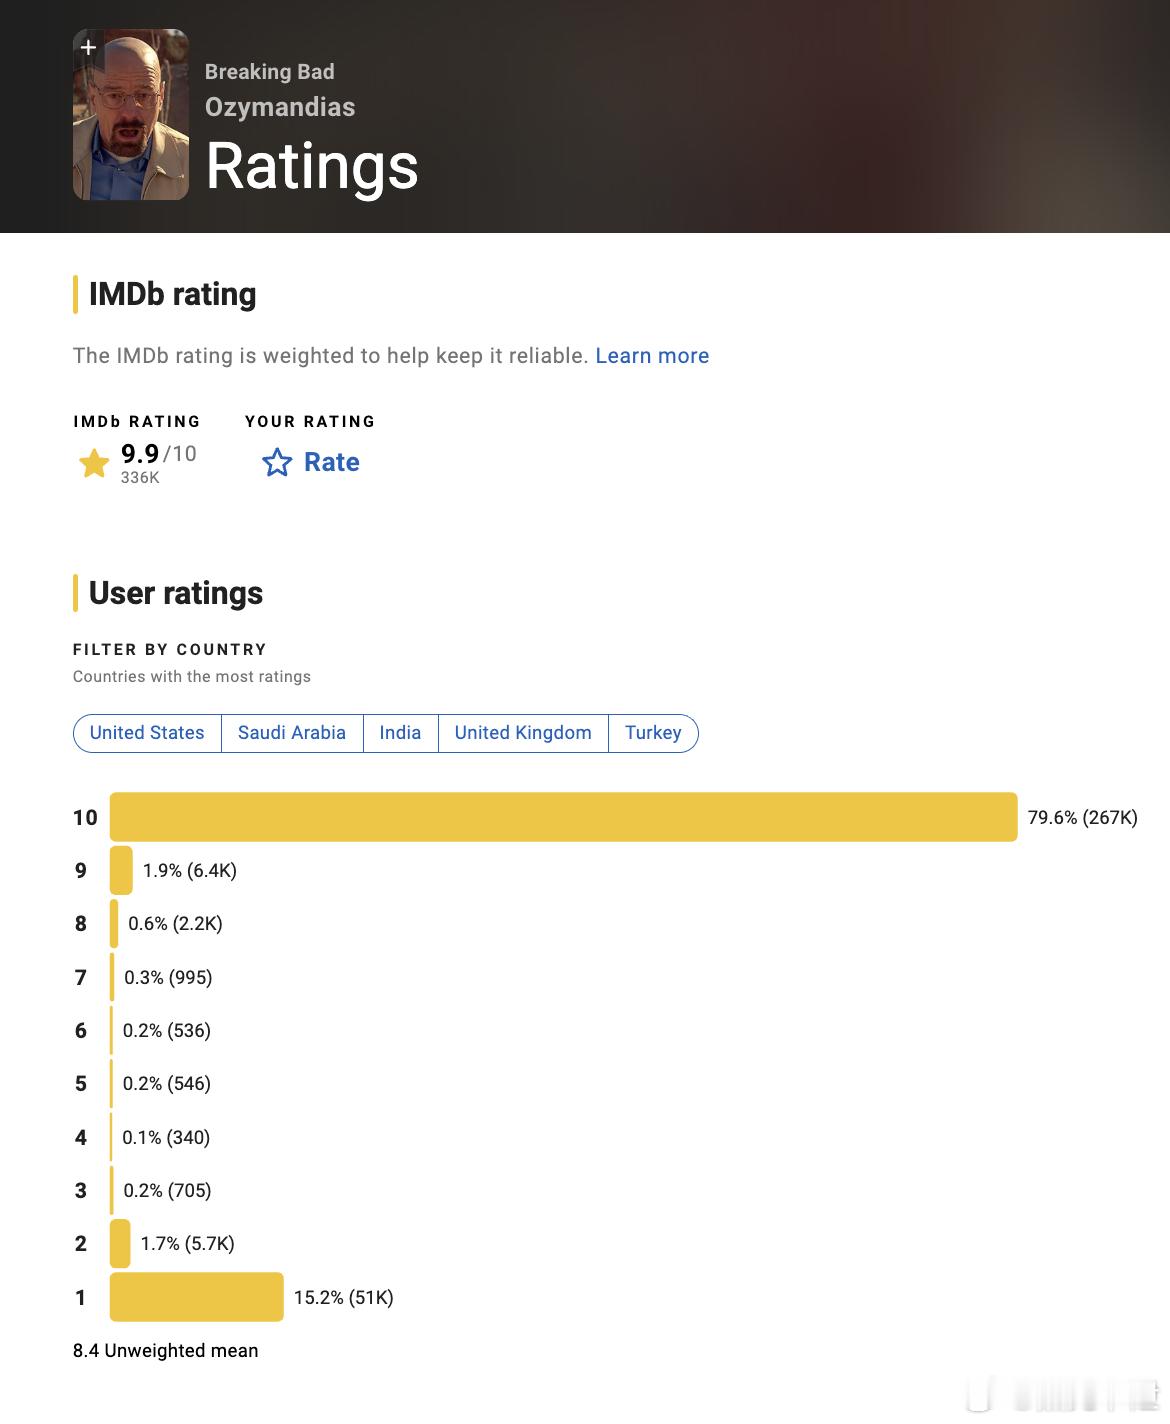Click the 10-star rating bar
The image size is (1170, 1424).
tap(563, 817)
